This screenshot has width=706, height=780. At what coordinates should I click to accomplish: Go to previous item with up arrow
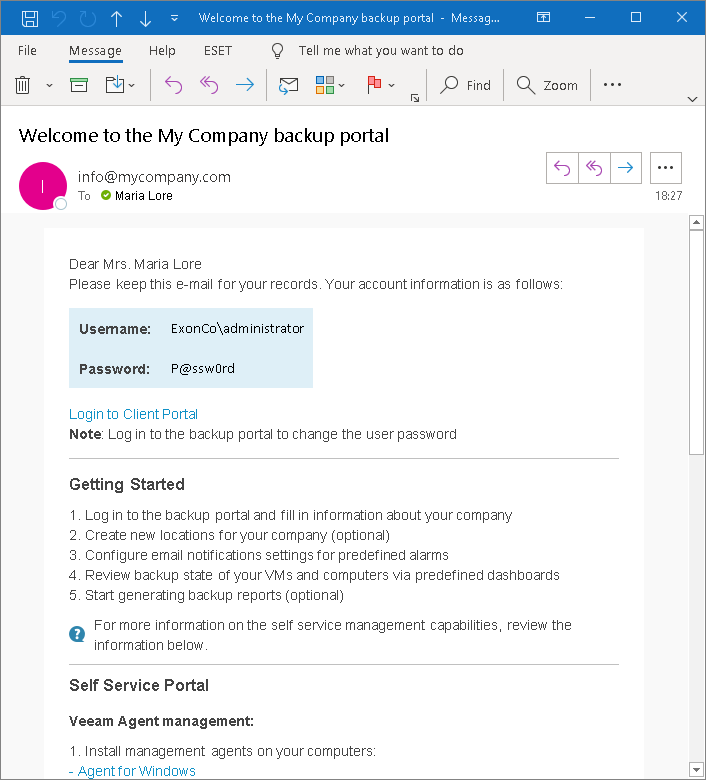pos(117,18)
